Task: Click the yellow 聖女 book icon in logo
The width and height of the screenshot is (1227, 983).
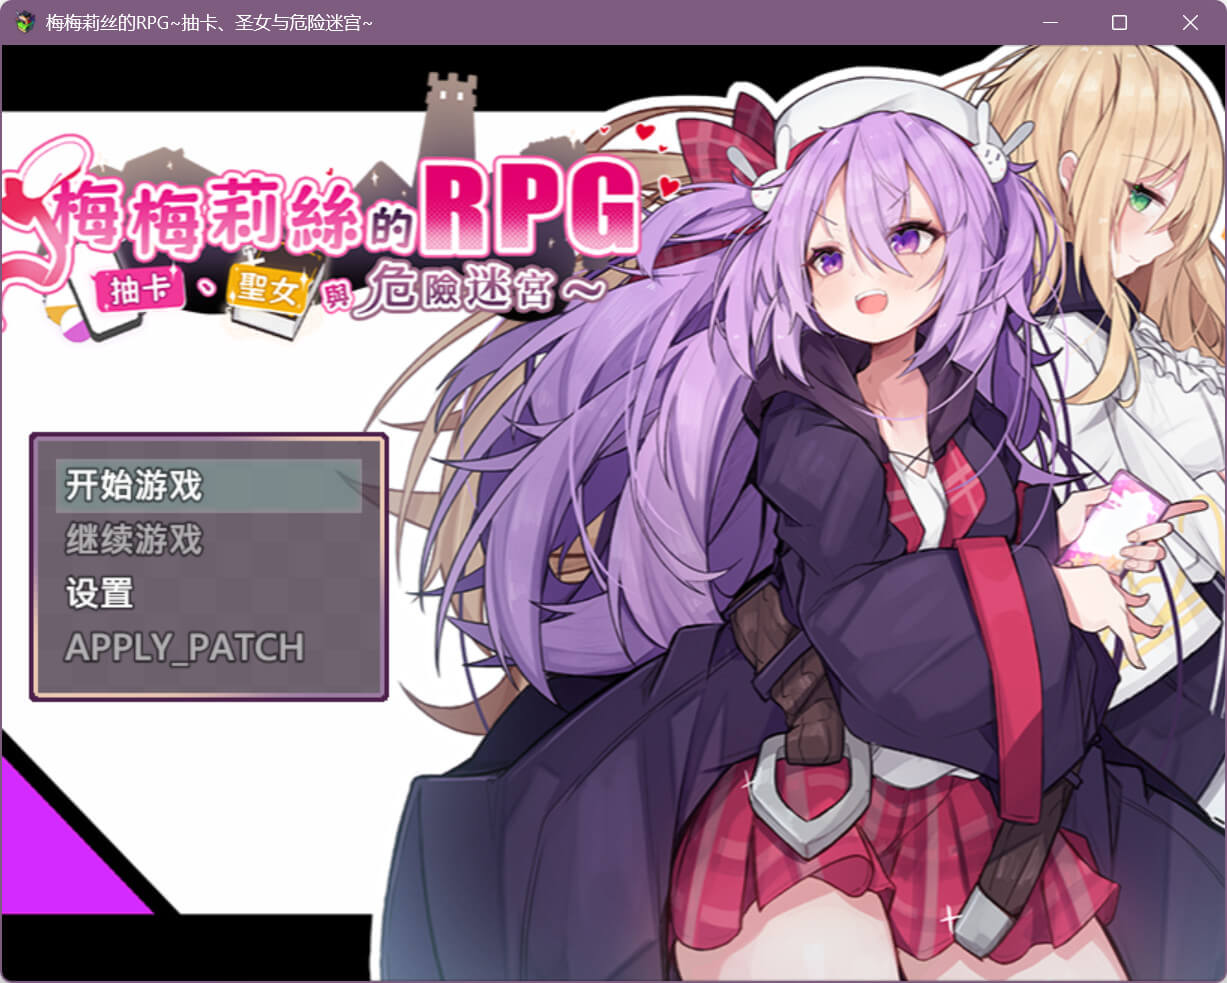Action: click(x=265, y=292)
